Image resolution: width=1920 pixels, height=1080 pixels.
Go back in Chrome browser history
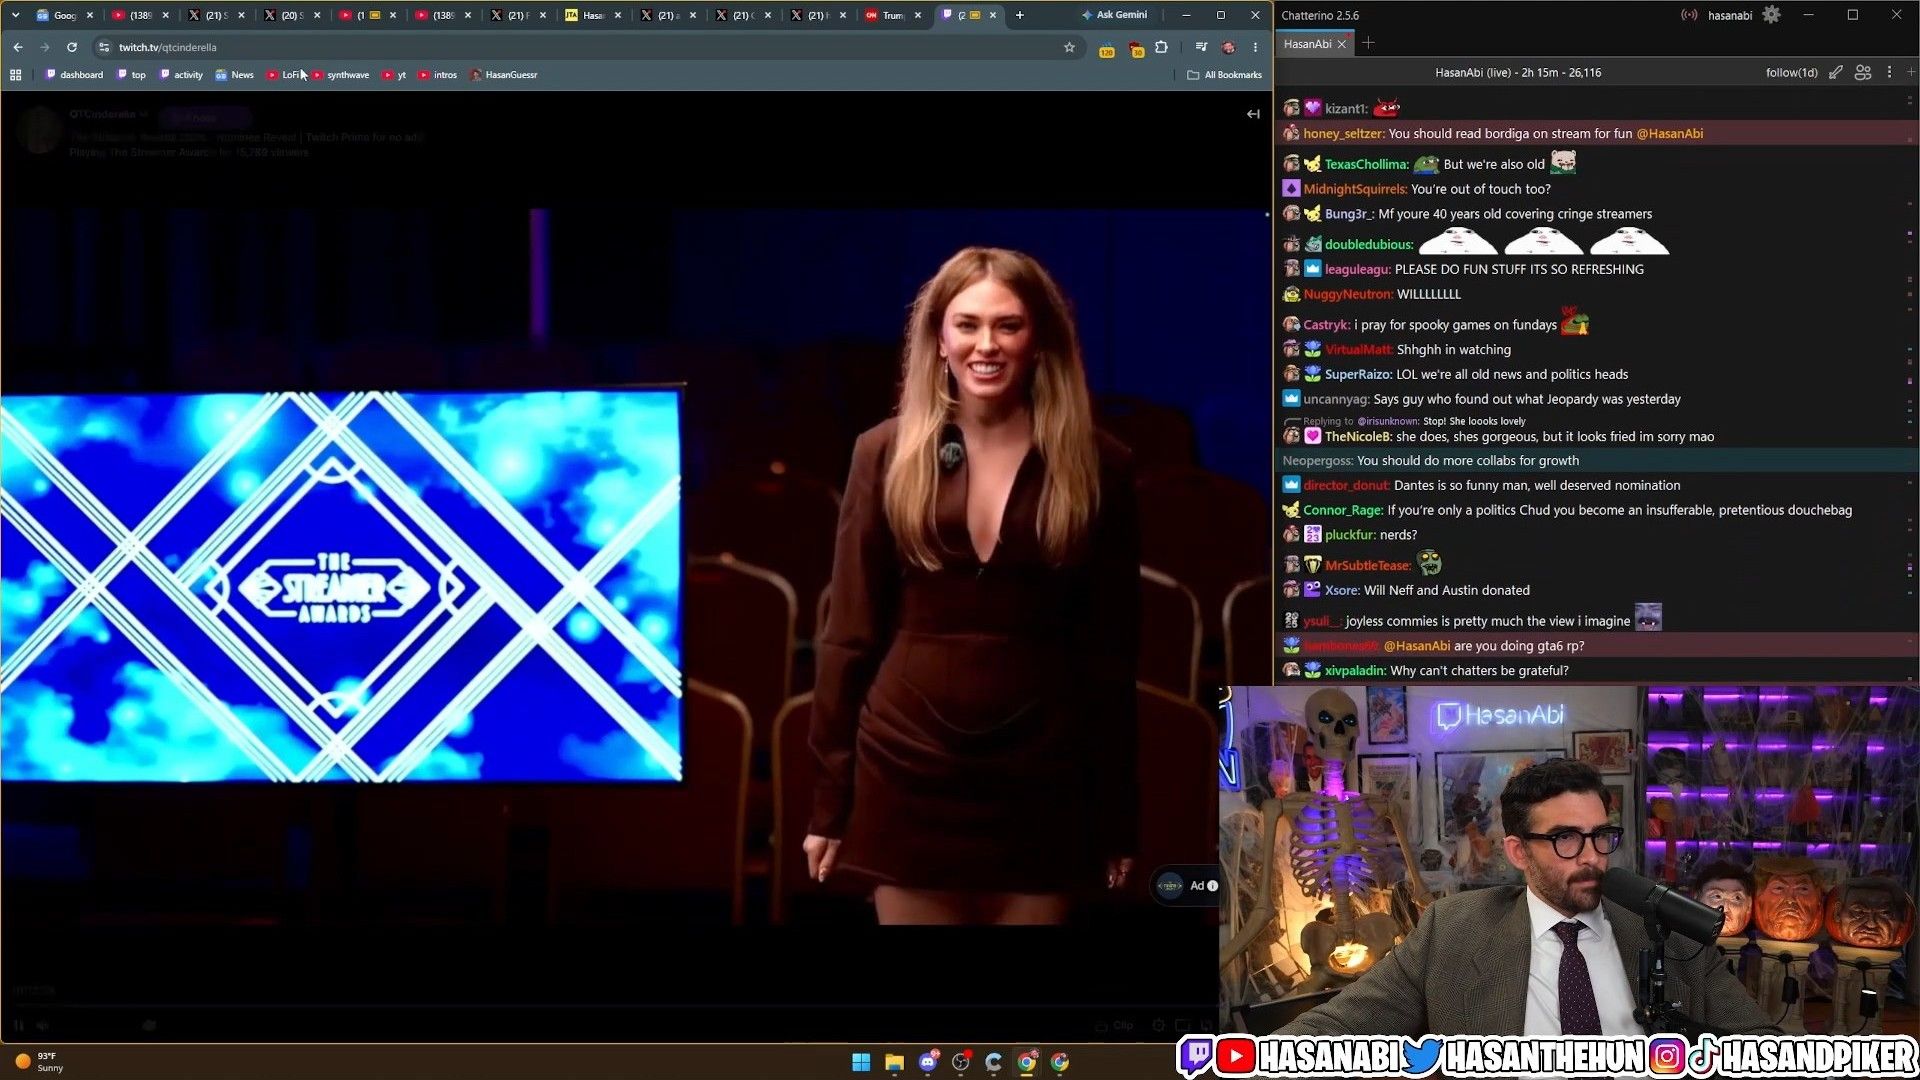coord(18,47)
